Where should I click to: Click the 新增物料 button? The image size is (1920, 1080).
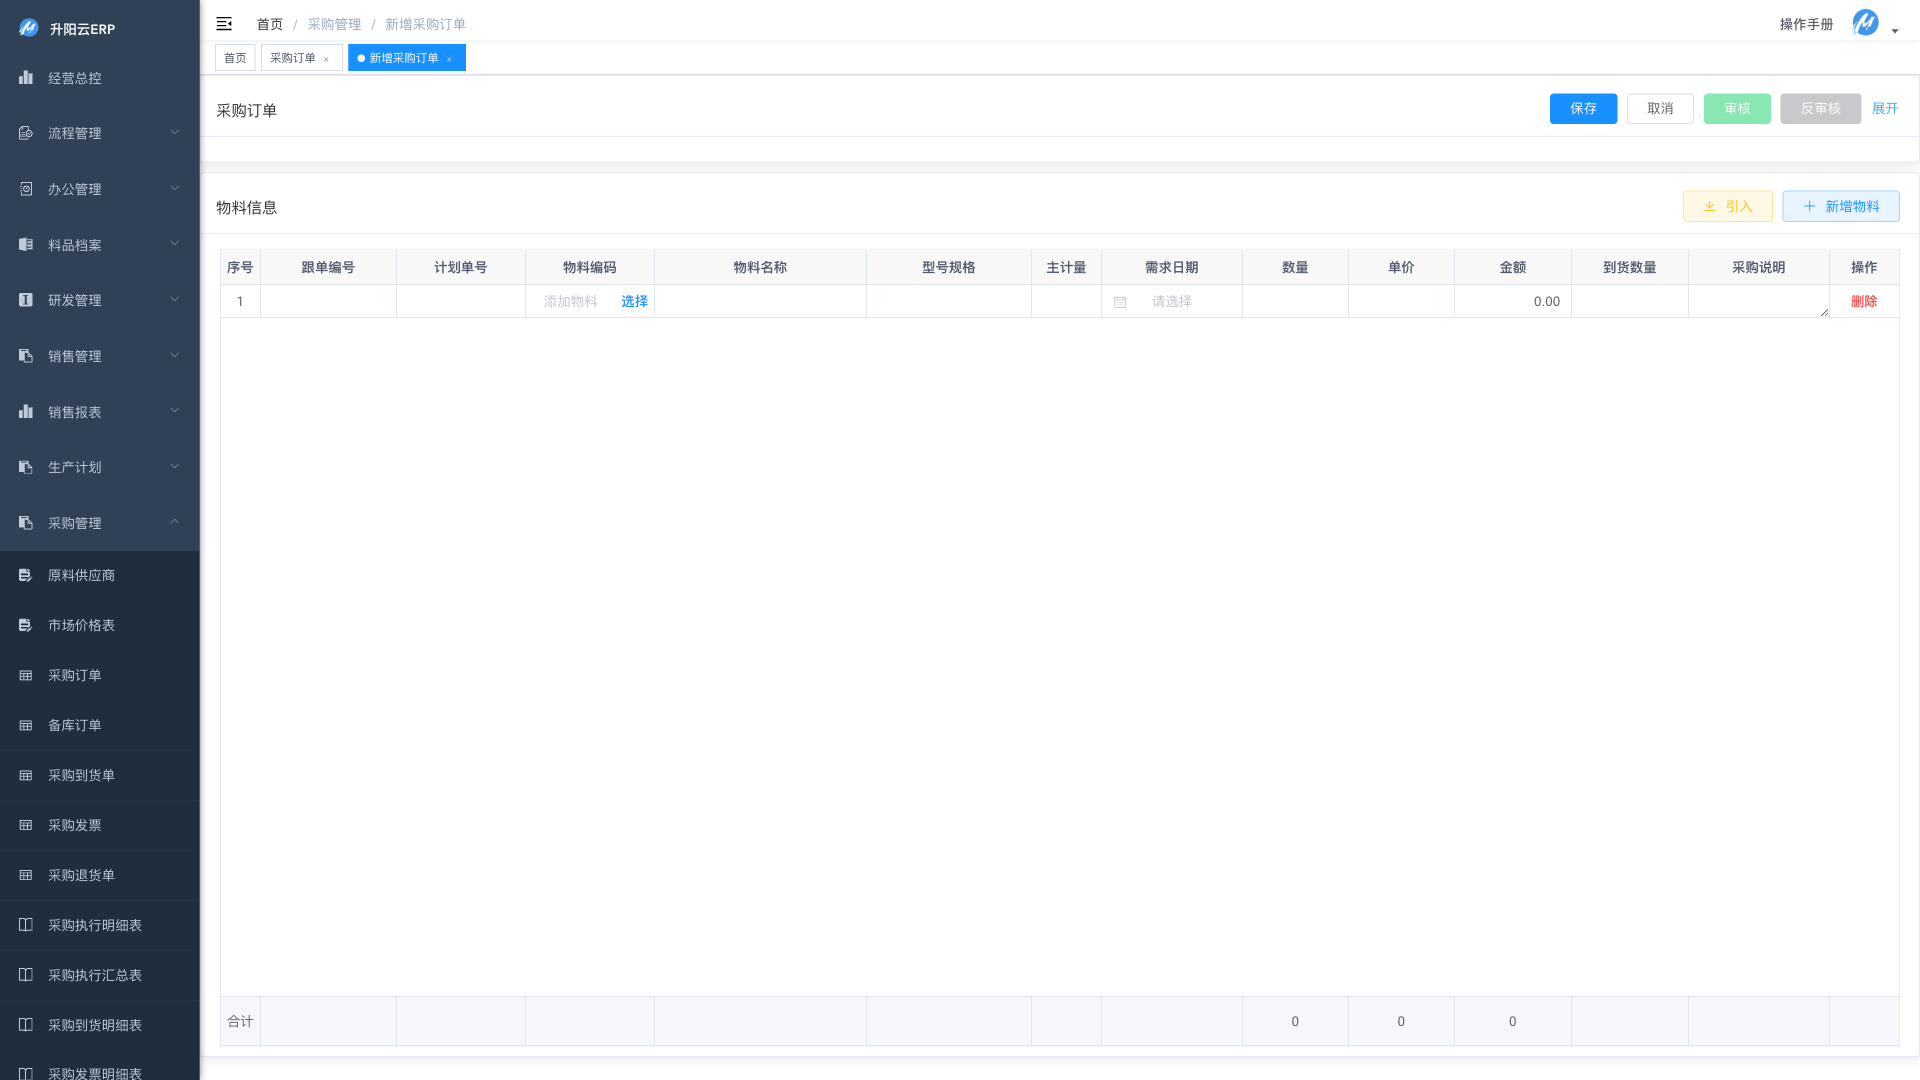click(1840, 206)
